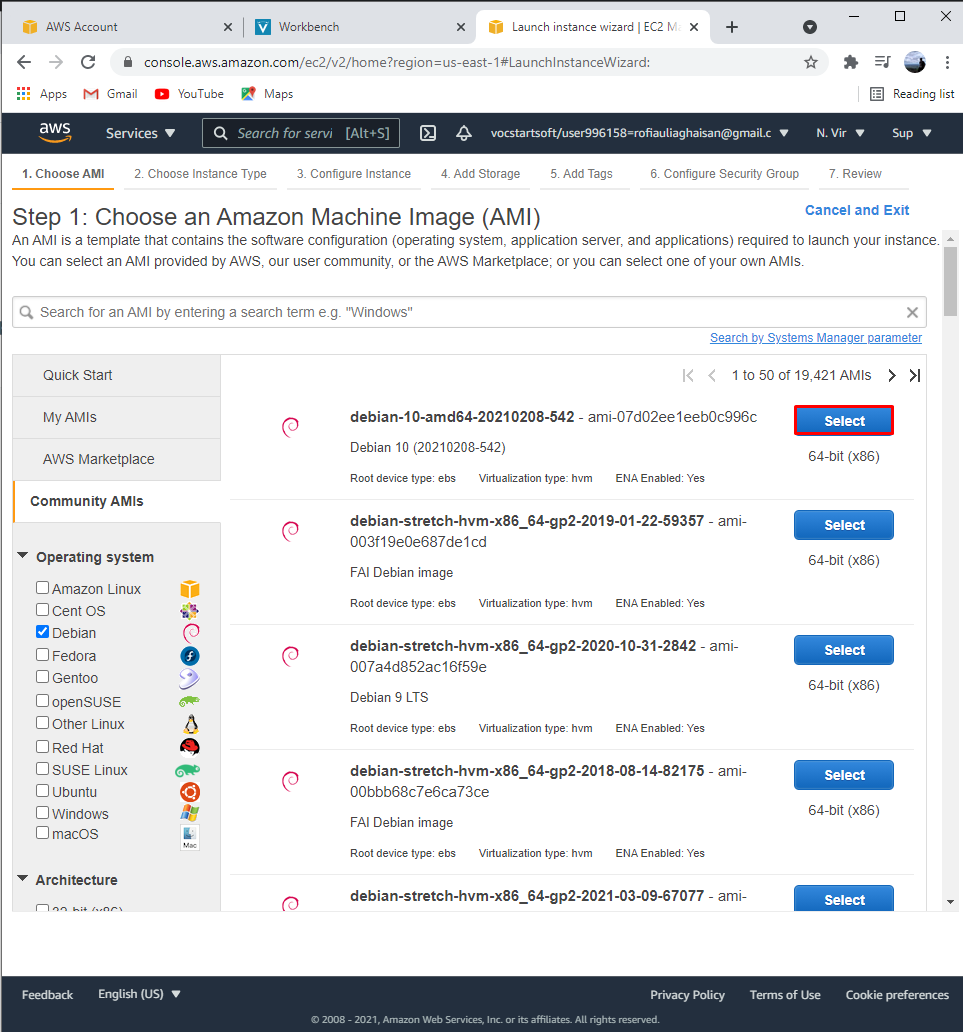Image resolution: width=963 pixels, height=1032 pixels.
Task: Click the Debian logo of debian-10-amd64 AMI
Action: [290, 427]
